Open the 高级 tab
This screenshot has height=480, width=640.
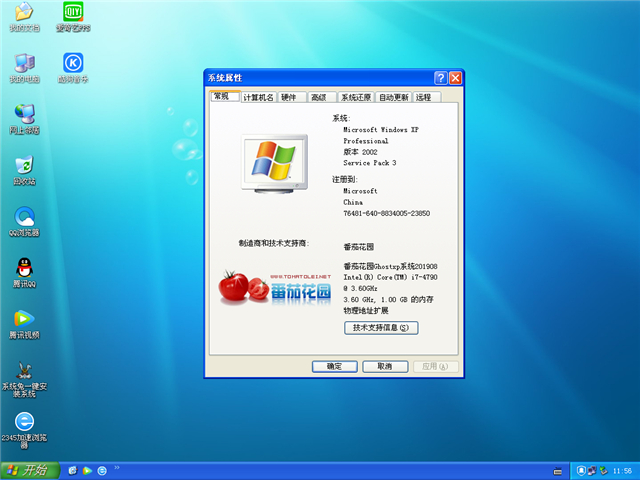(x=321, y=97)
